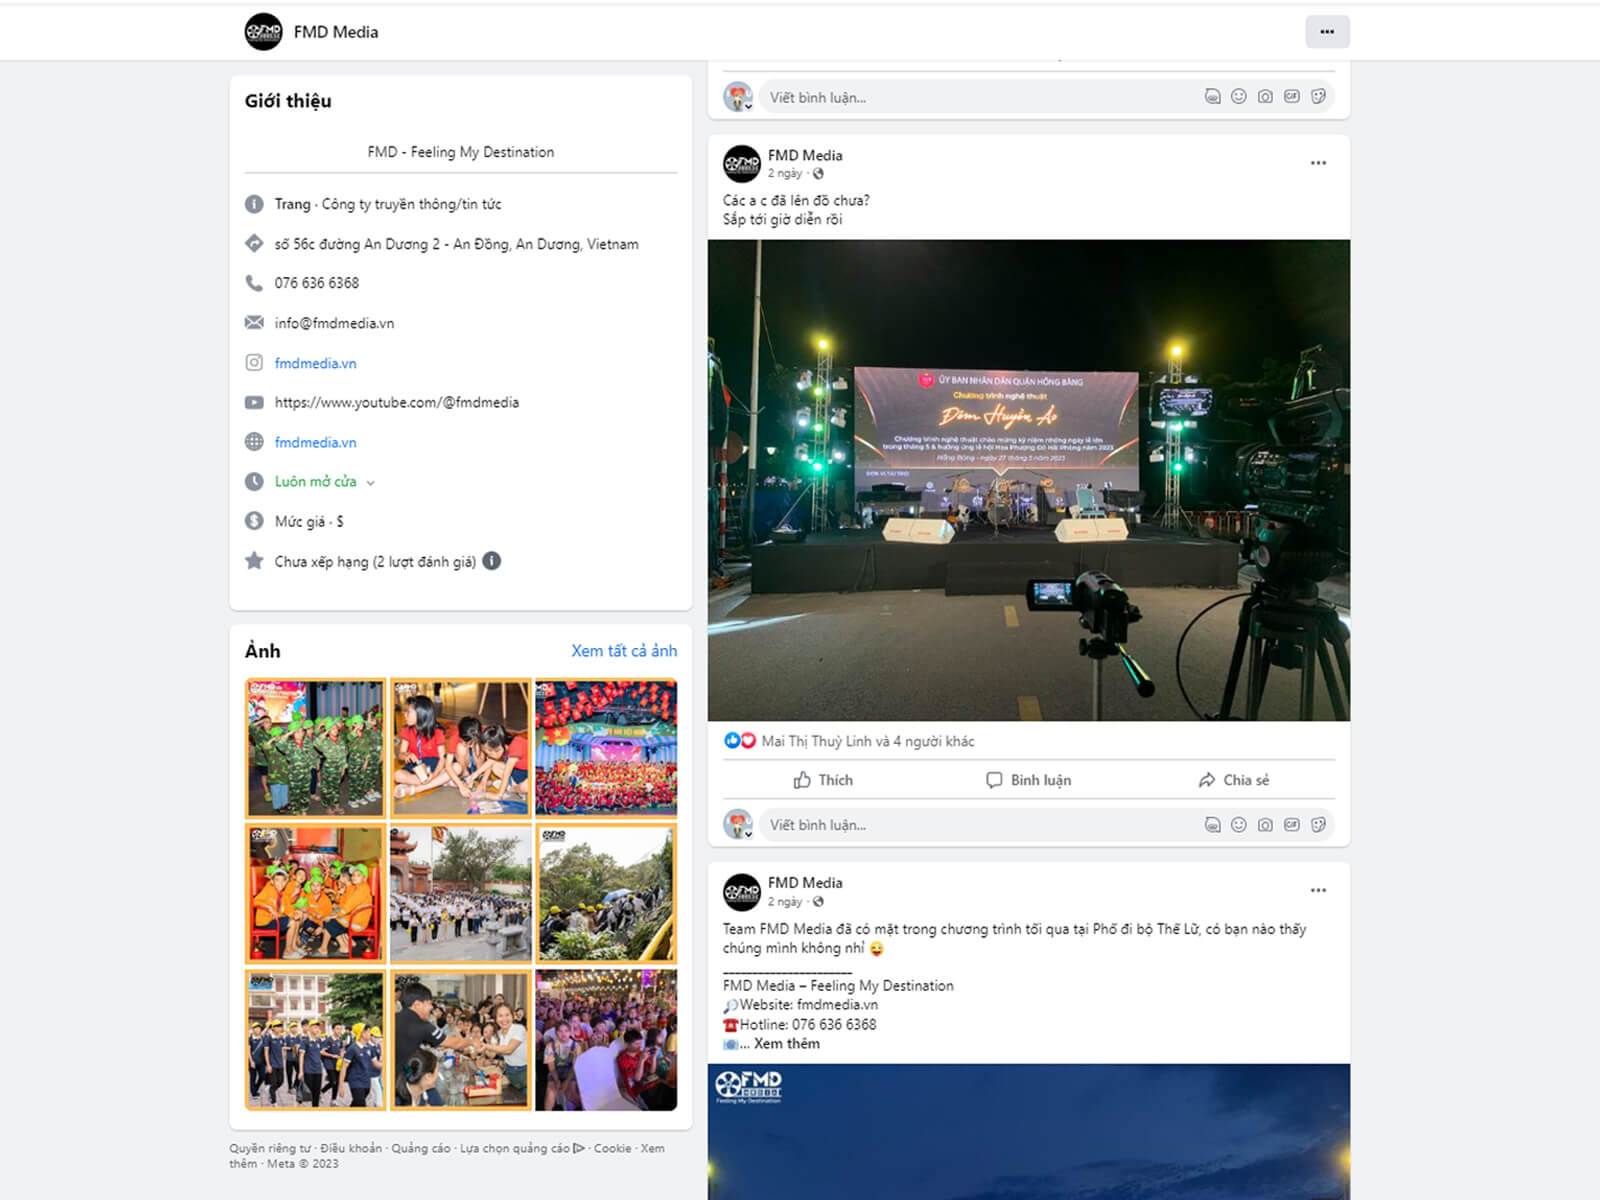The height and width of the screenshot is (1200, 1600).
Task: Open the three-dot menu on the Phố đi bộ Thế Lữ post
Action: coord(1318,890)
